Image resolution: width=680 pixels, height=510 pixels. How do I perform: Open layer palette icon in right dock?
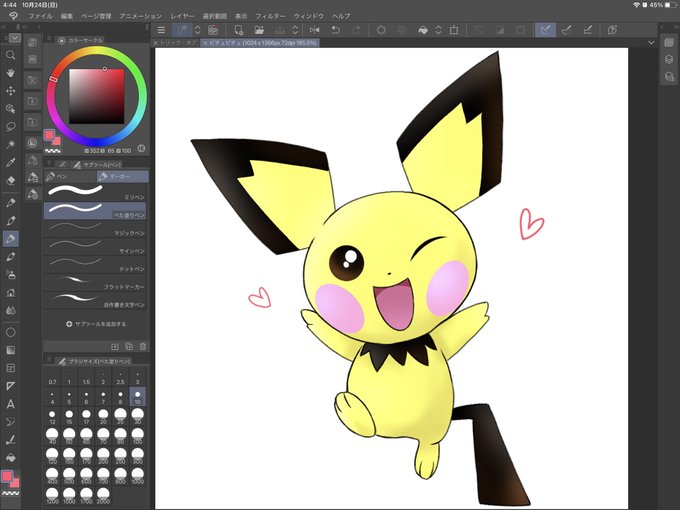click(x=669, y=59)
